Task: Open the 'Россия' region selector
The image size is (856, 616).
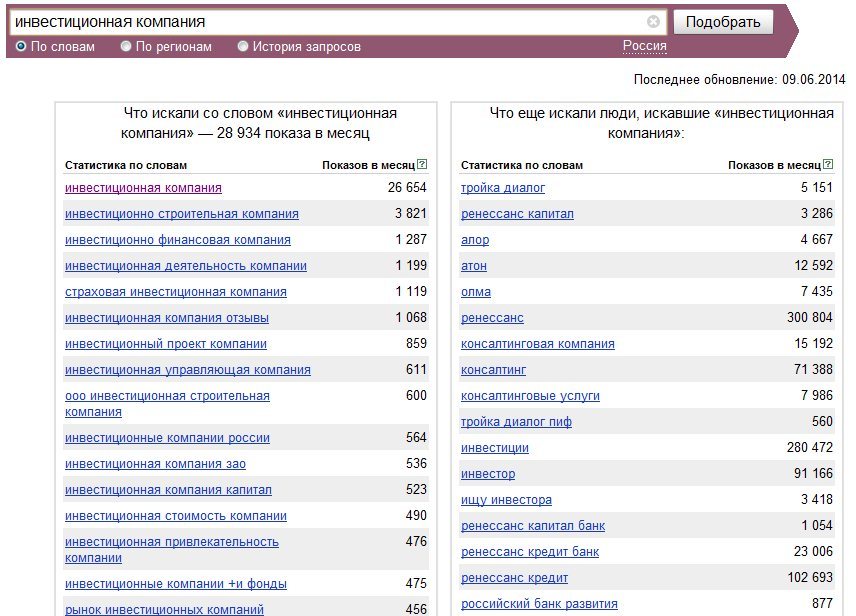Action: [645, 46]
